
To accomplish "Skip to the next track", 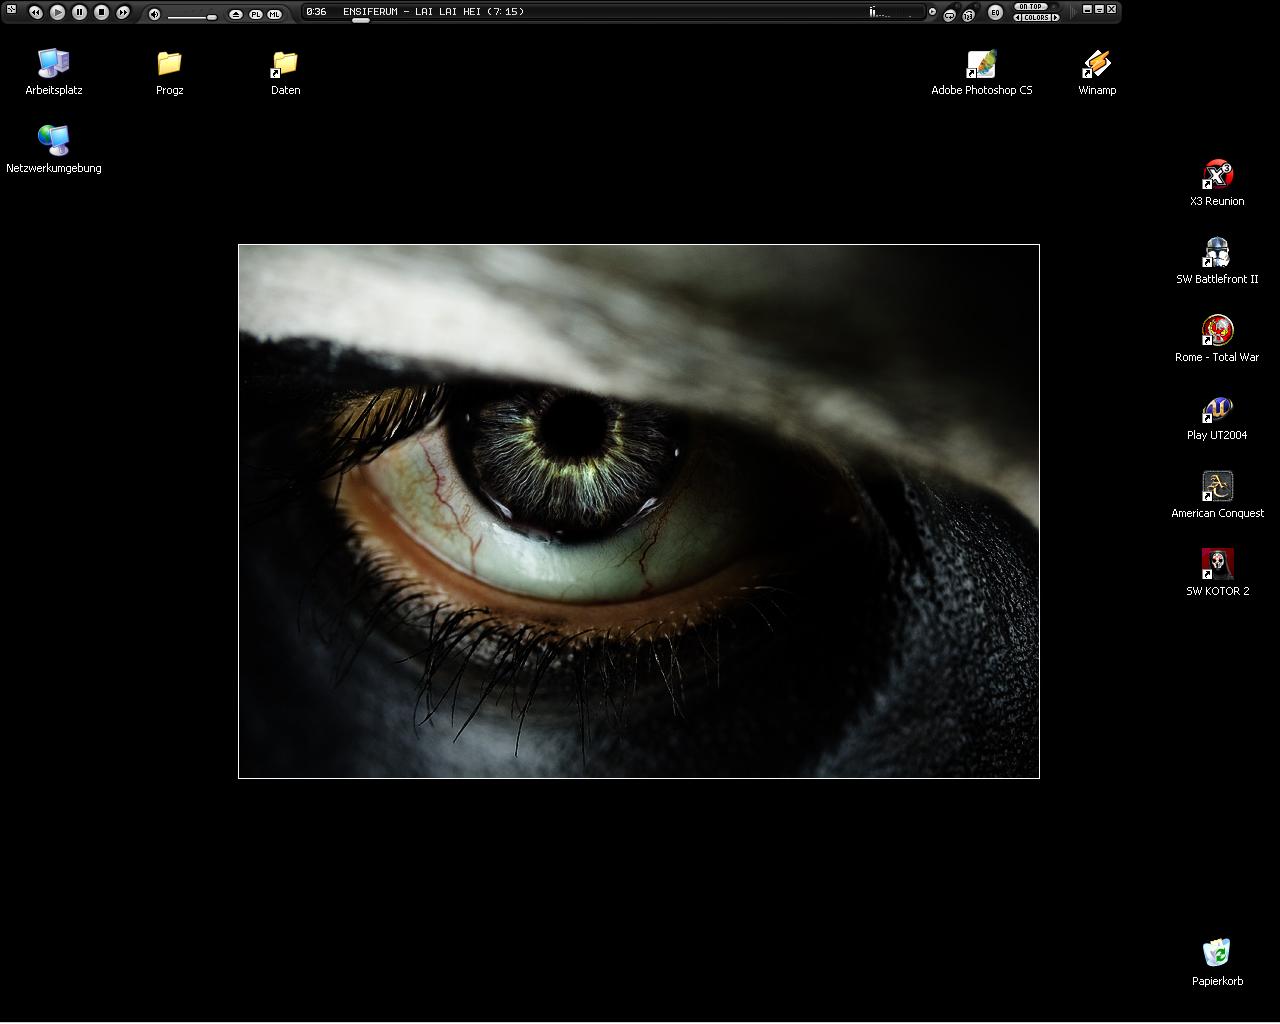I will (x=123, y=12).
